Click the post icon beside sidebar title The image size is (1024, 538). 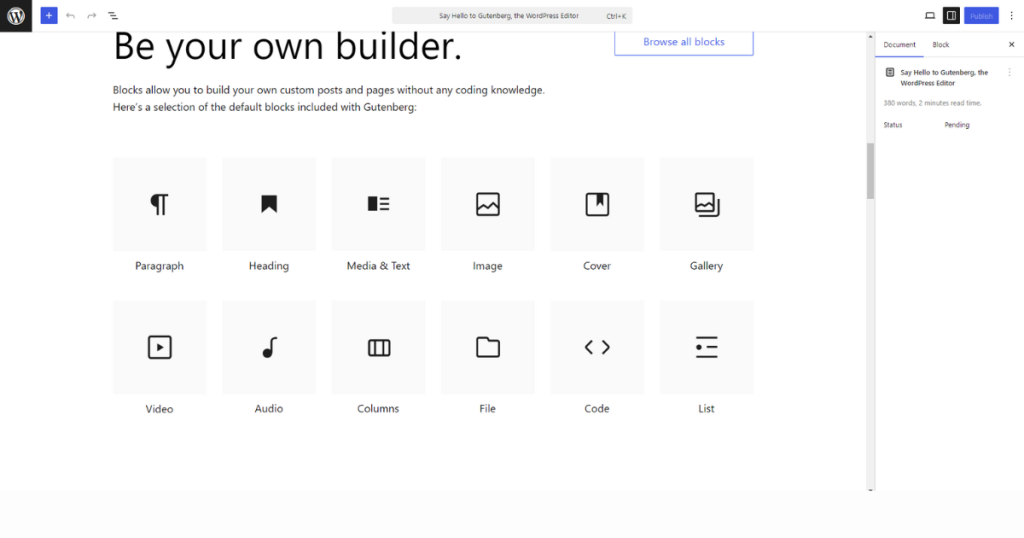(x=889, y=72)
